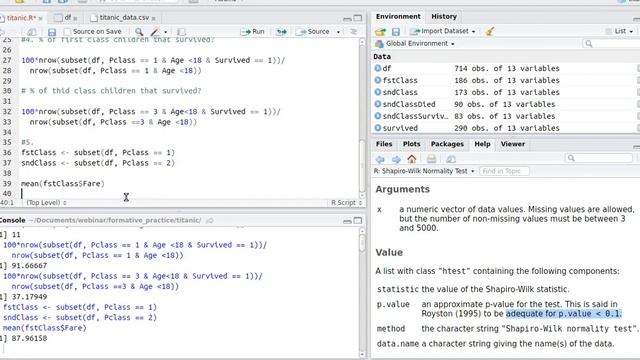Go back in Help pane
This screenshot has width=640, height=360.
pyautogui.click(x=380, y=159)
